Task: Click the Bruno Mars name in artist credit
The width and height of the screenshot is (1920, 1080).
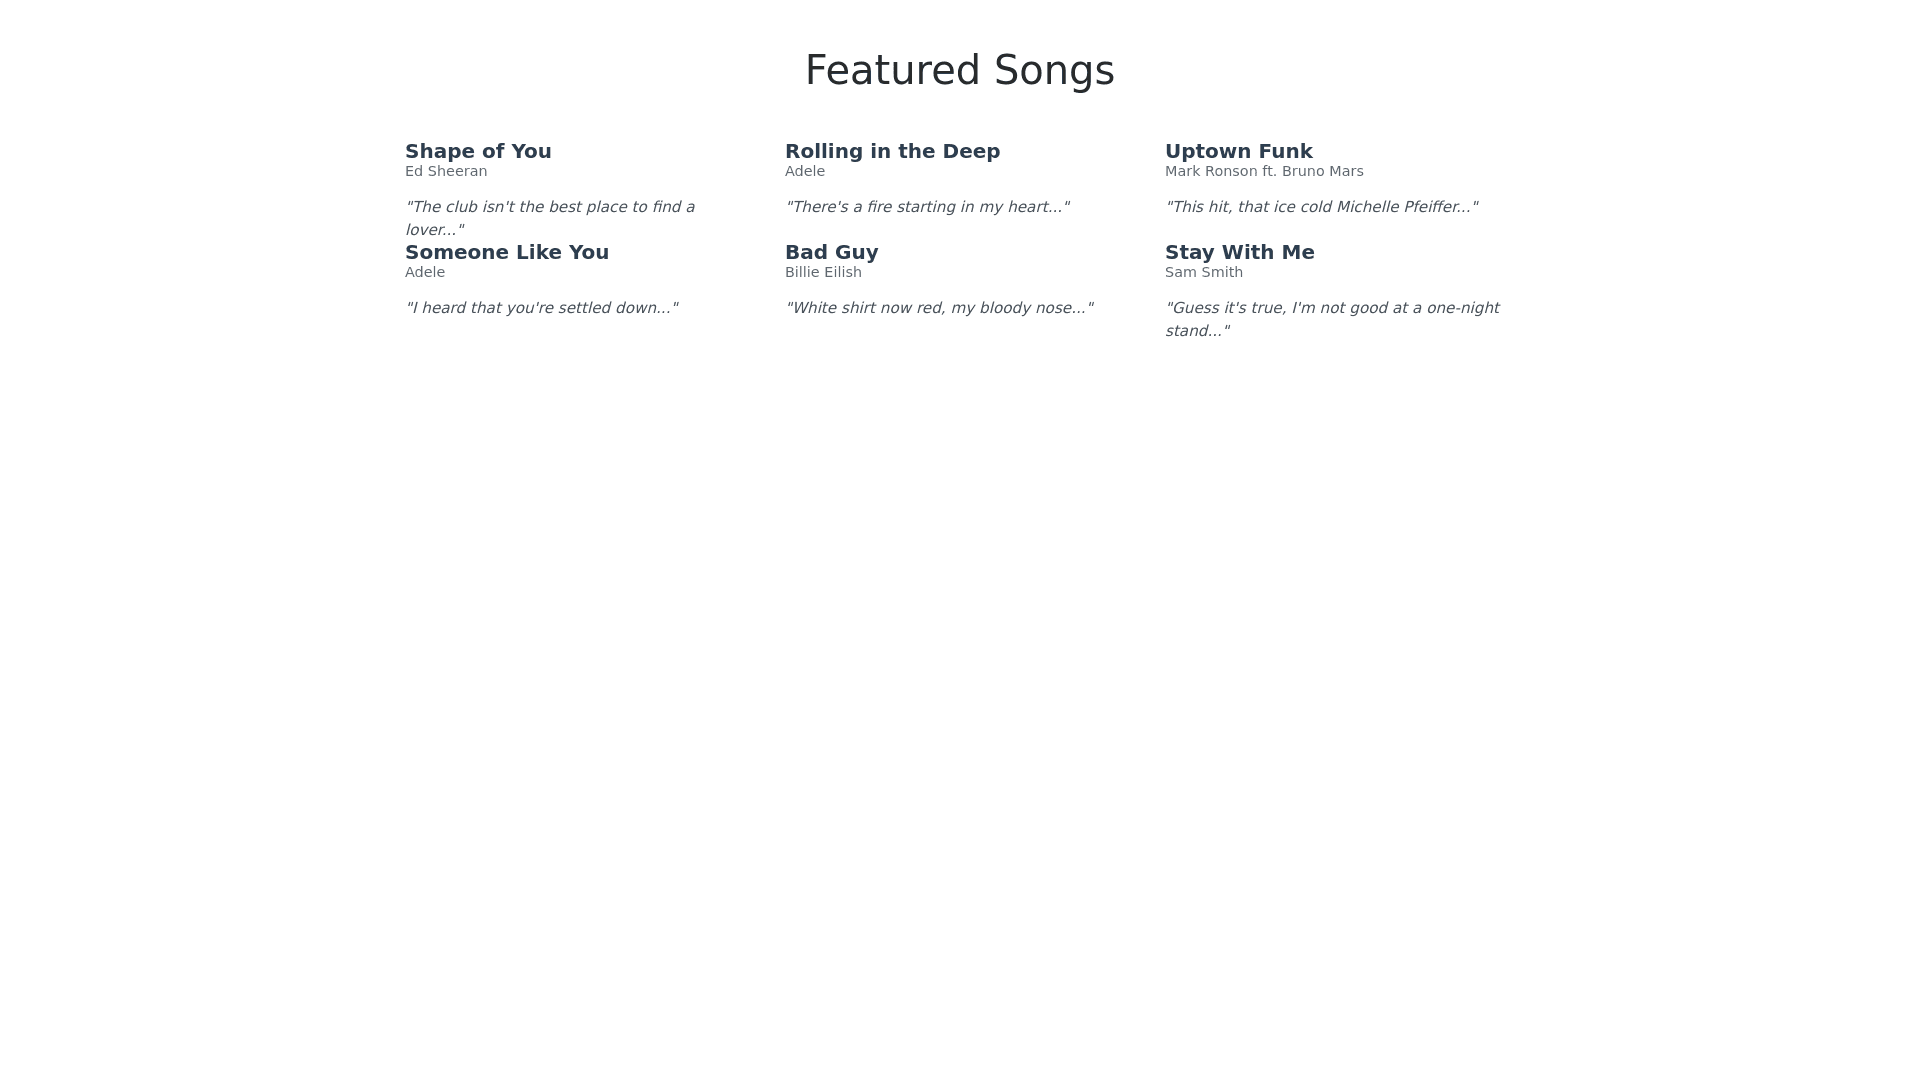Action: 1322,171
